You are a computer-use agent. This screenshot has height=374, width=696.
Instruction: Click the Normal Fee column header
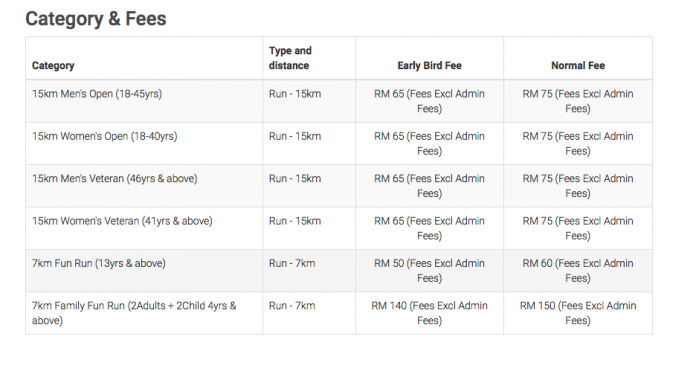(x=578, y=66)
